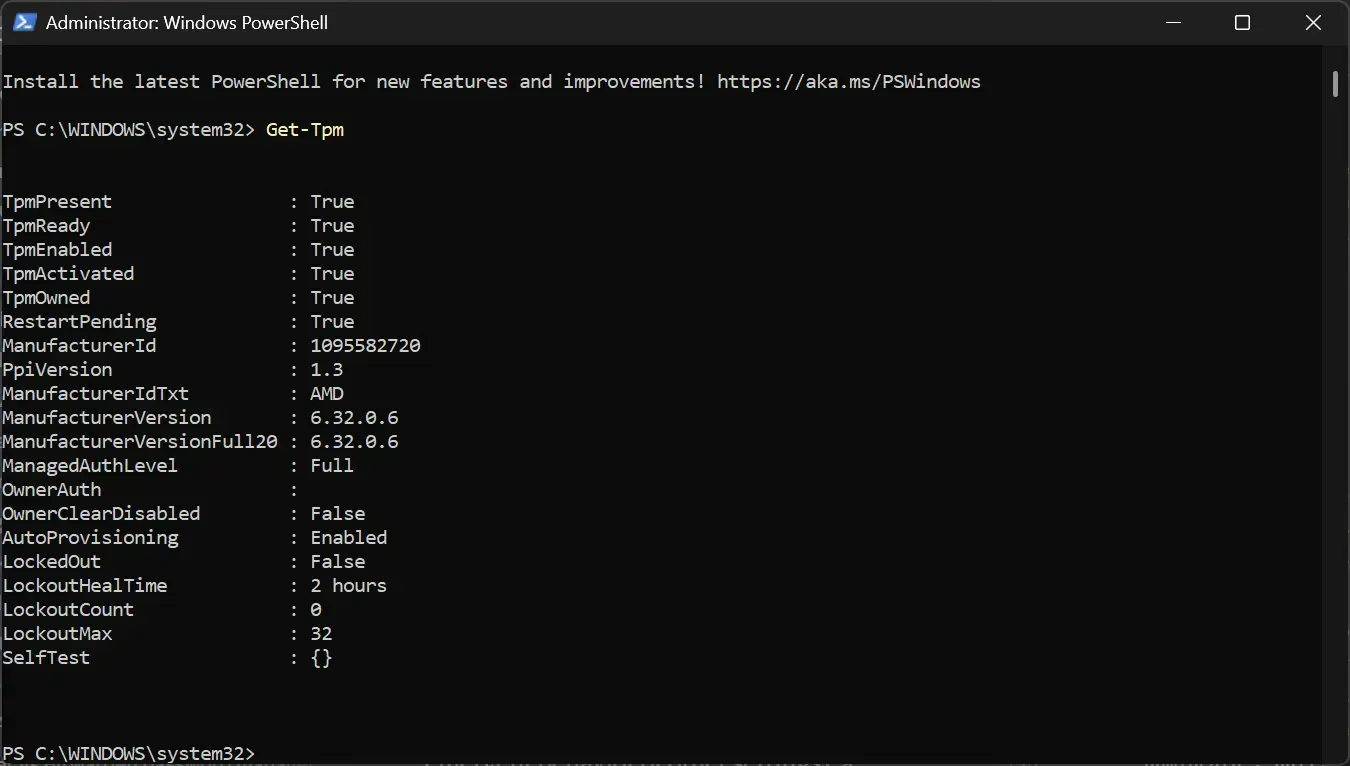Click the SelfTest property name
Image resolution: width=1350 pixels, height=766 pixels.
[x=46, y=658]
